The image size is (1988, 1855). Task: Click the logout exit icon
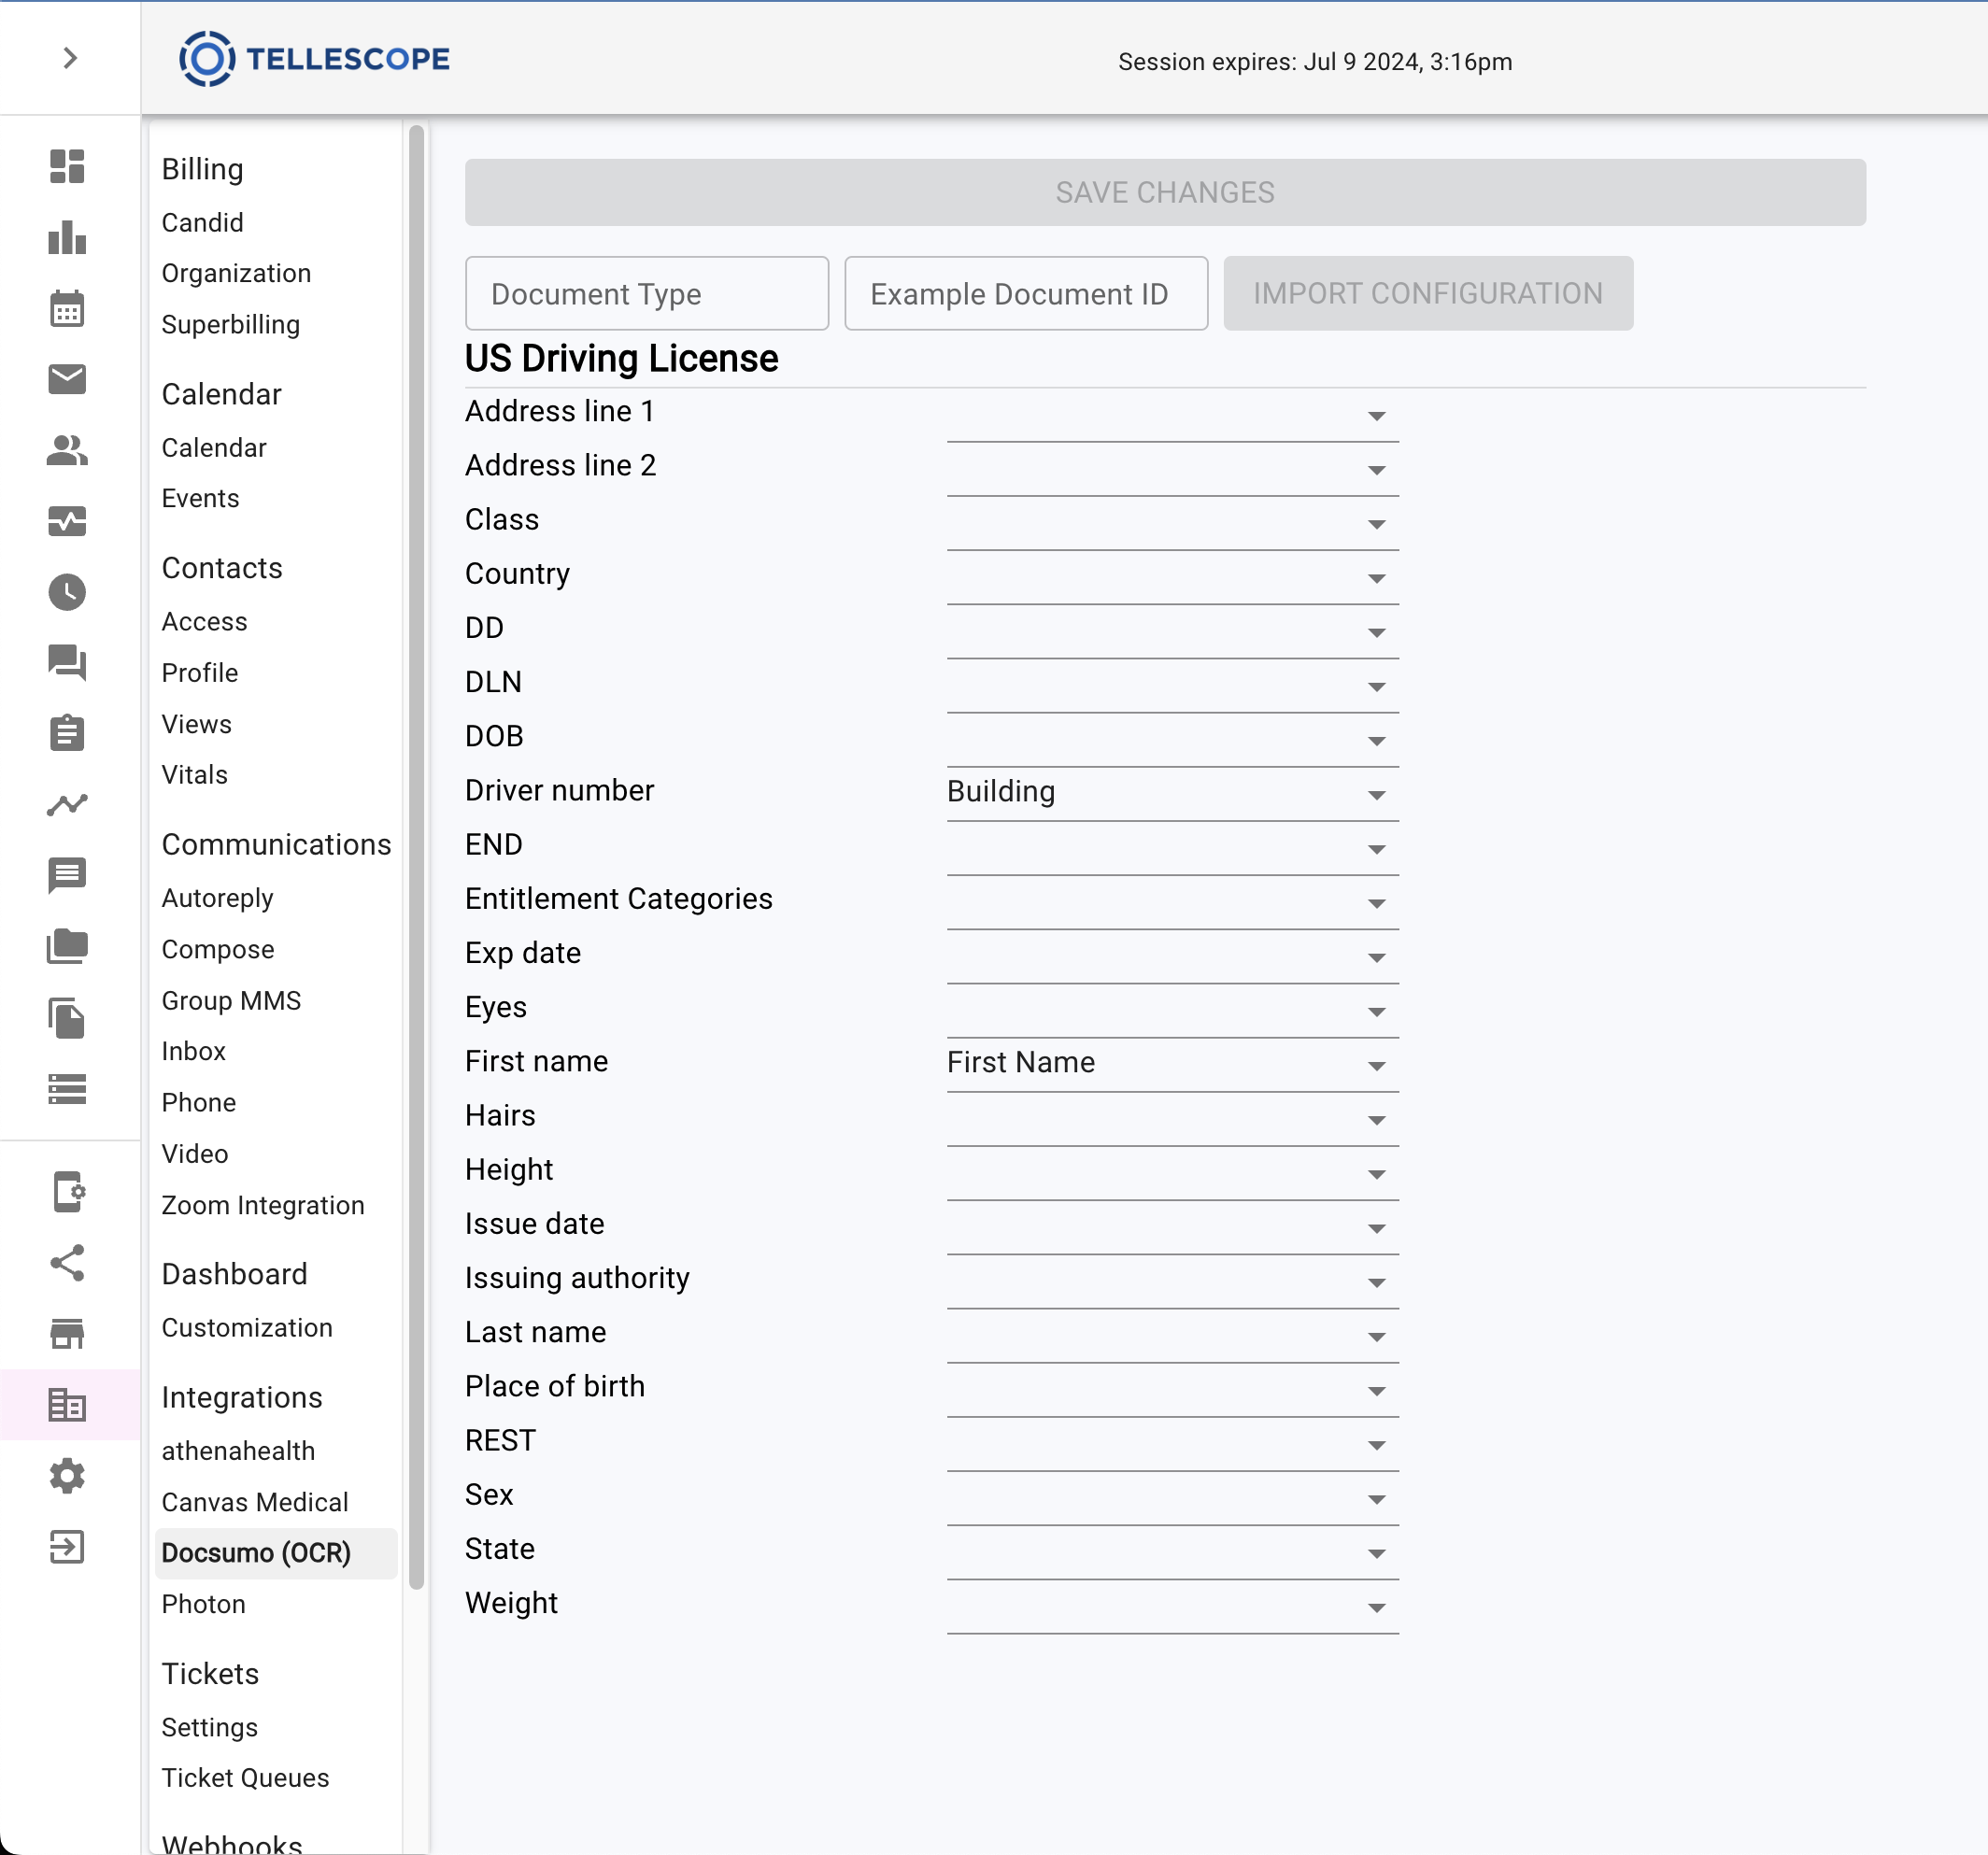[67, 1547]
